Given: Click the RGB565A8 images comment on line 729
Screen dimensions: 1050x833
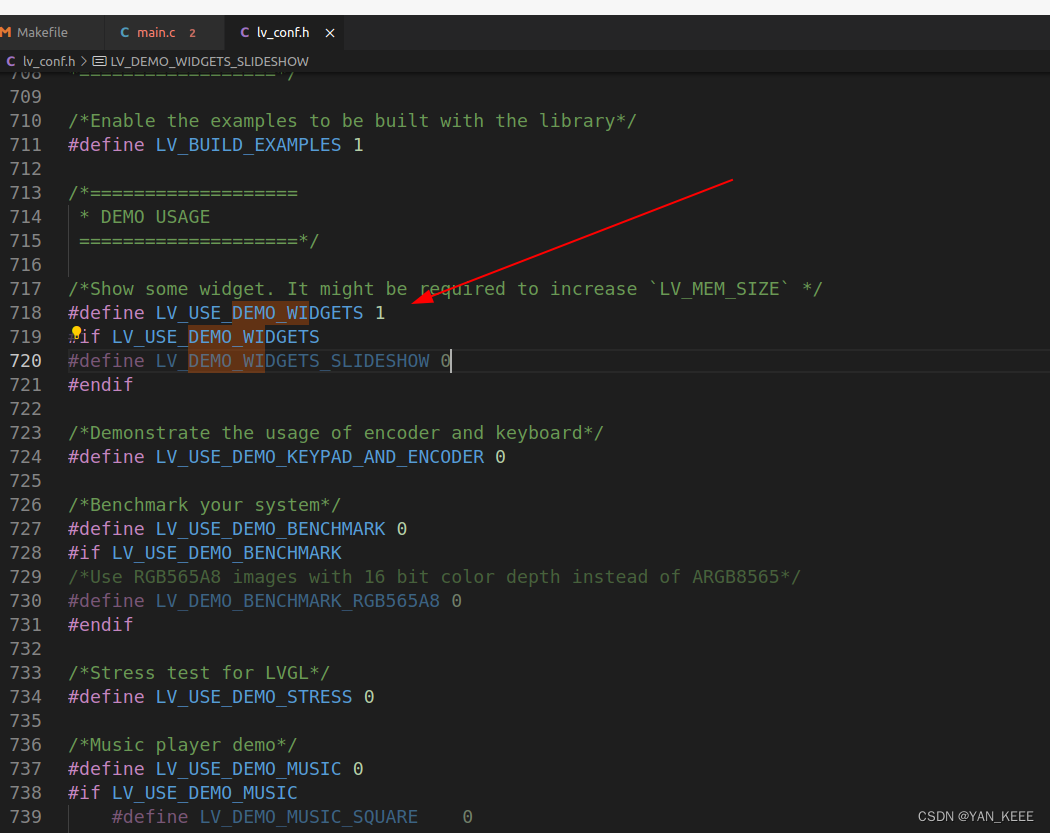Looking at the screenshot, I should point(435,577).
